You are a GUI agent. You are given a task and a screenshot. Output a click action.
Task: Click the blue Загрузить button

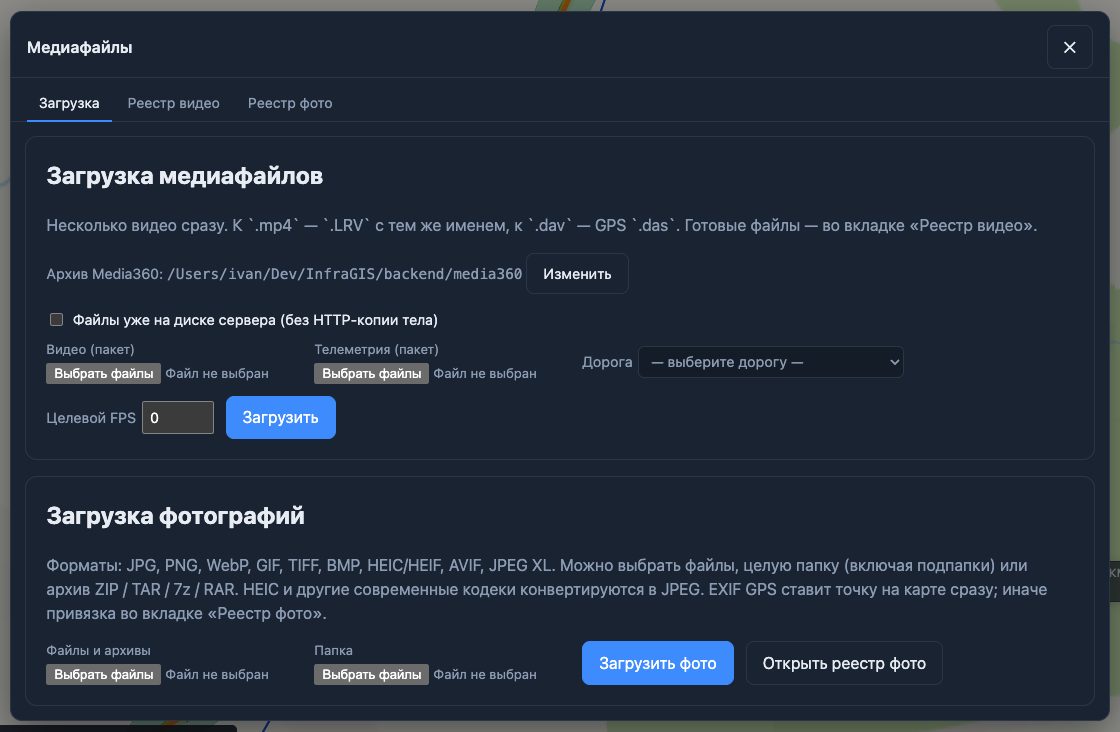(x=281, y=418)
